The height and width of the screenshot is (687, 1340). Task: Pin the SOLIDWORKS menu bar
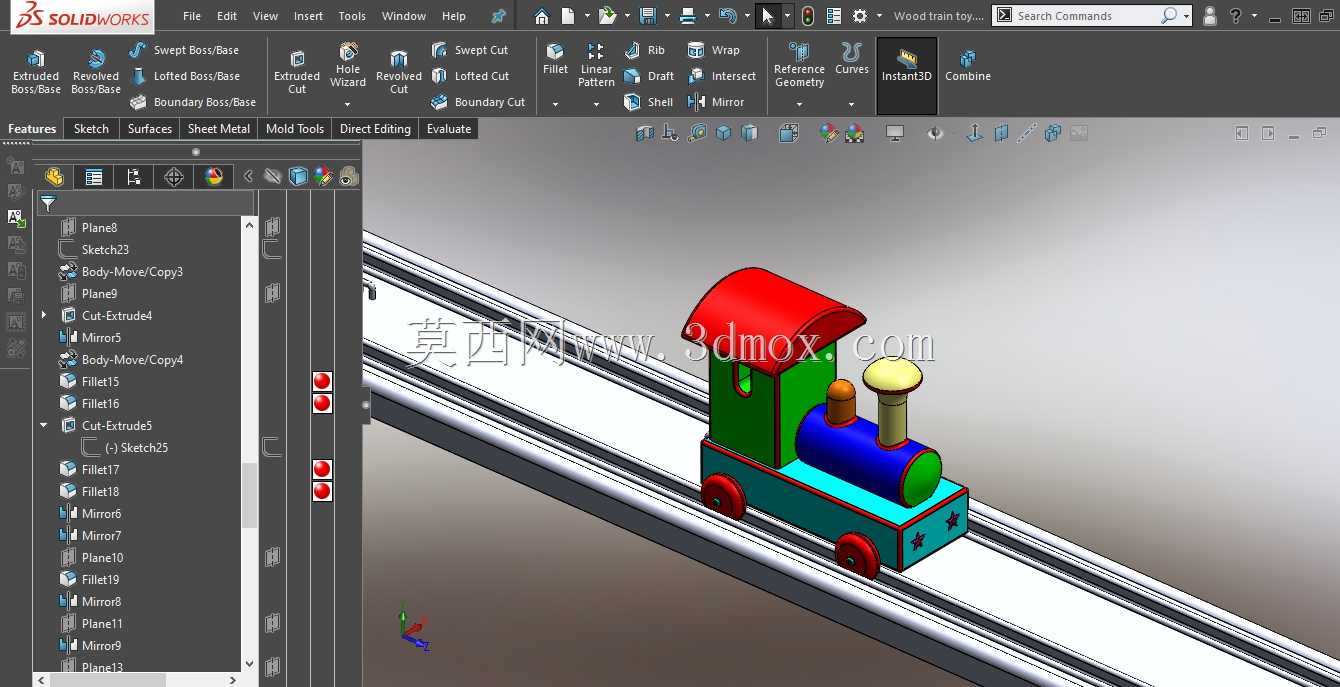498,16
